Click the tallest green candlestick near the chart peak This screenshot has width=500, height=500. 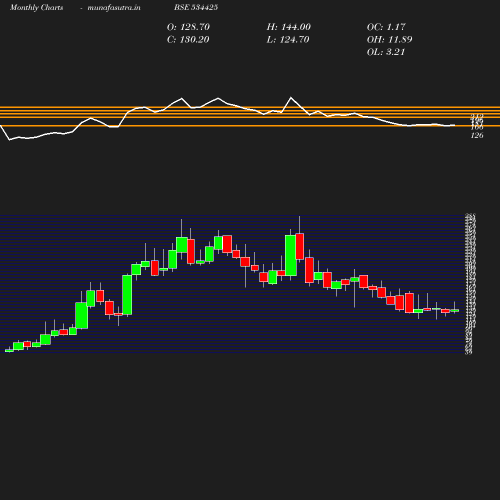point(291,255)
